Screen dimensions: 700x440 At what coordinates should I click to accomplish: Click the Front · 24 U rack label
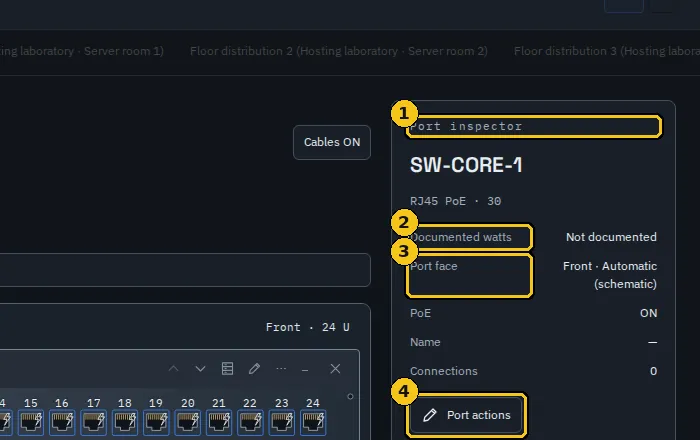[x=308, y=327]
